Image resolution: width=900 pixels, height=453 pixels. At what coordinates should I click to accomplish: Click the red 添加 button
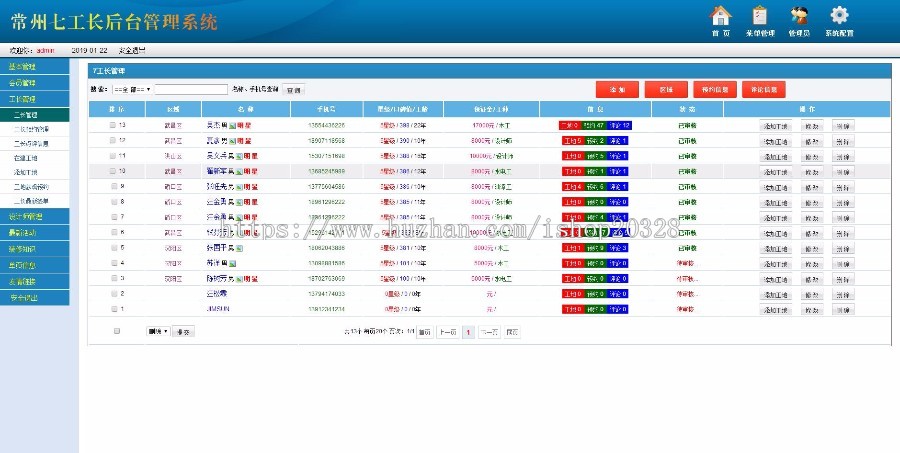click(617, 90)
